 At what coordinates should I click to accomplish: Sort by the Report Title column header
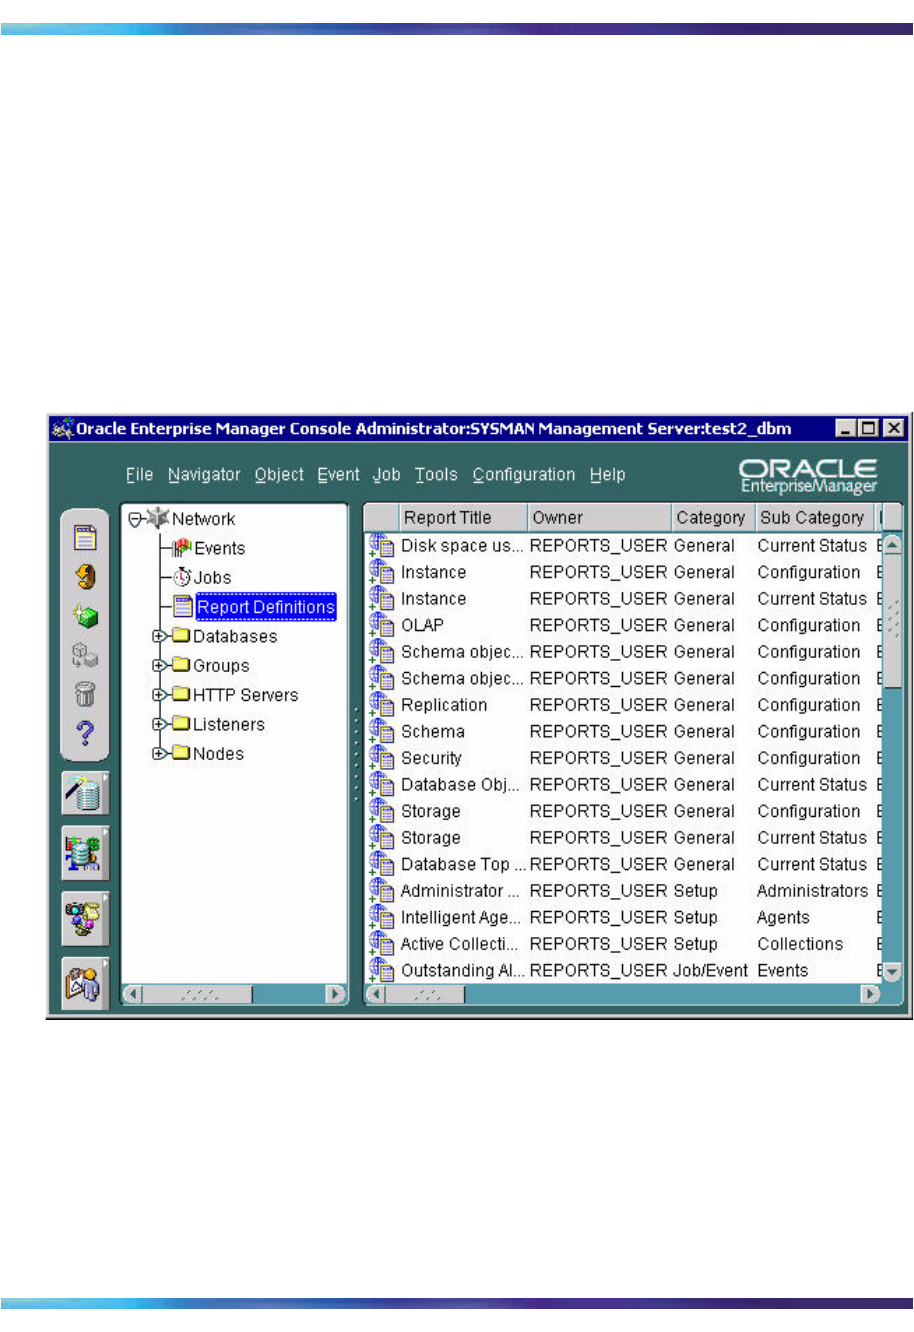(462, 518)
